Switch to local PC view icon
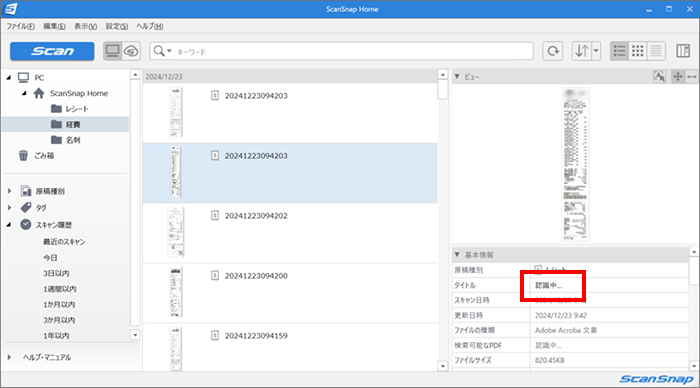The height and width of the screenshot is (388, 700). pyautogui.click(x=112, y=51)
